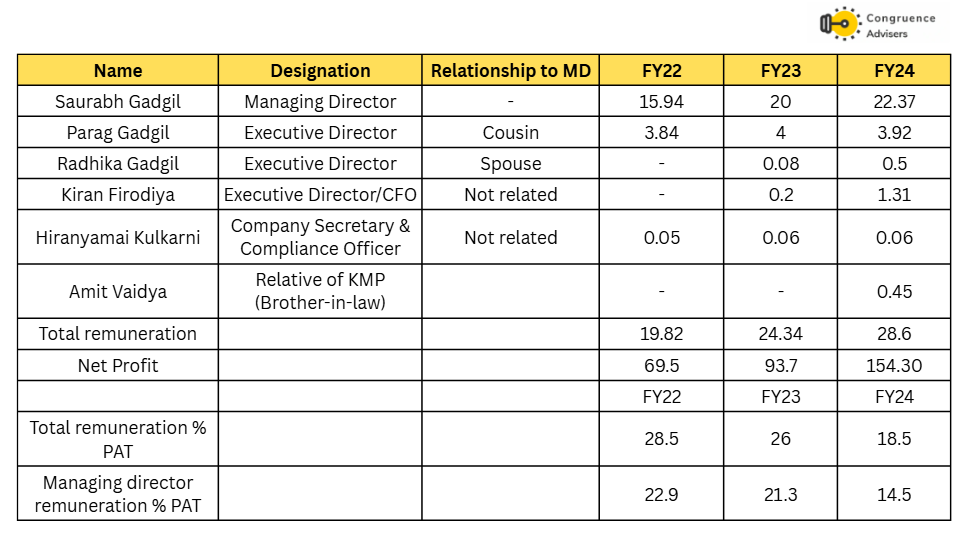Click Radhika Gadgil's Spouse cell
Screen dimensions: 967x538
511,163
